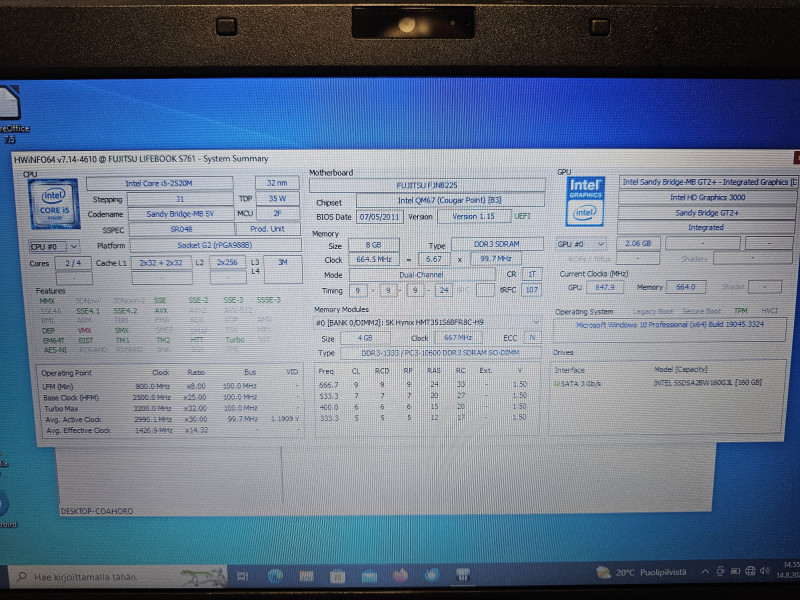800x600 pixels.
Task: Click the AES-NI feature flag
Action: 55,350
